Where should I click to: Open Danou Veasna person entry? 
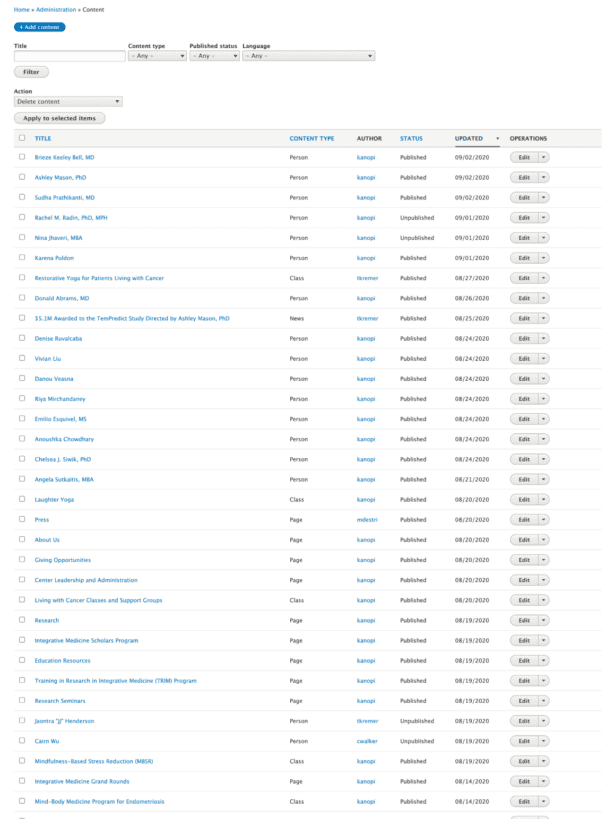(54, 379)
